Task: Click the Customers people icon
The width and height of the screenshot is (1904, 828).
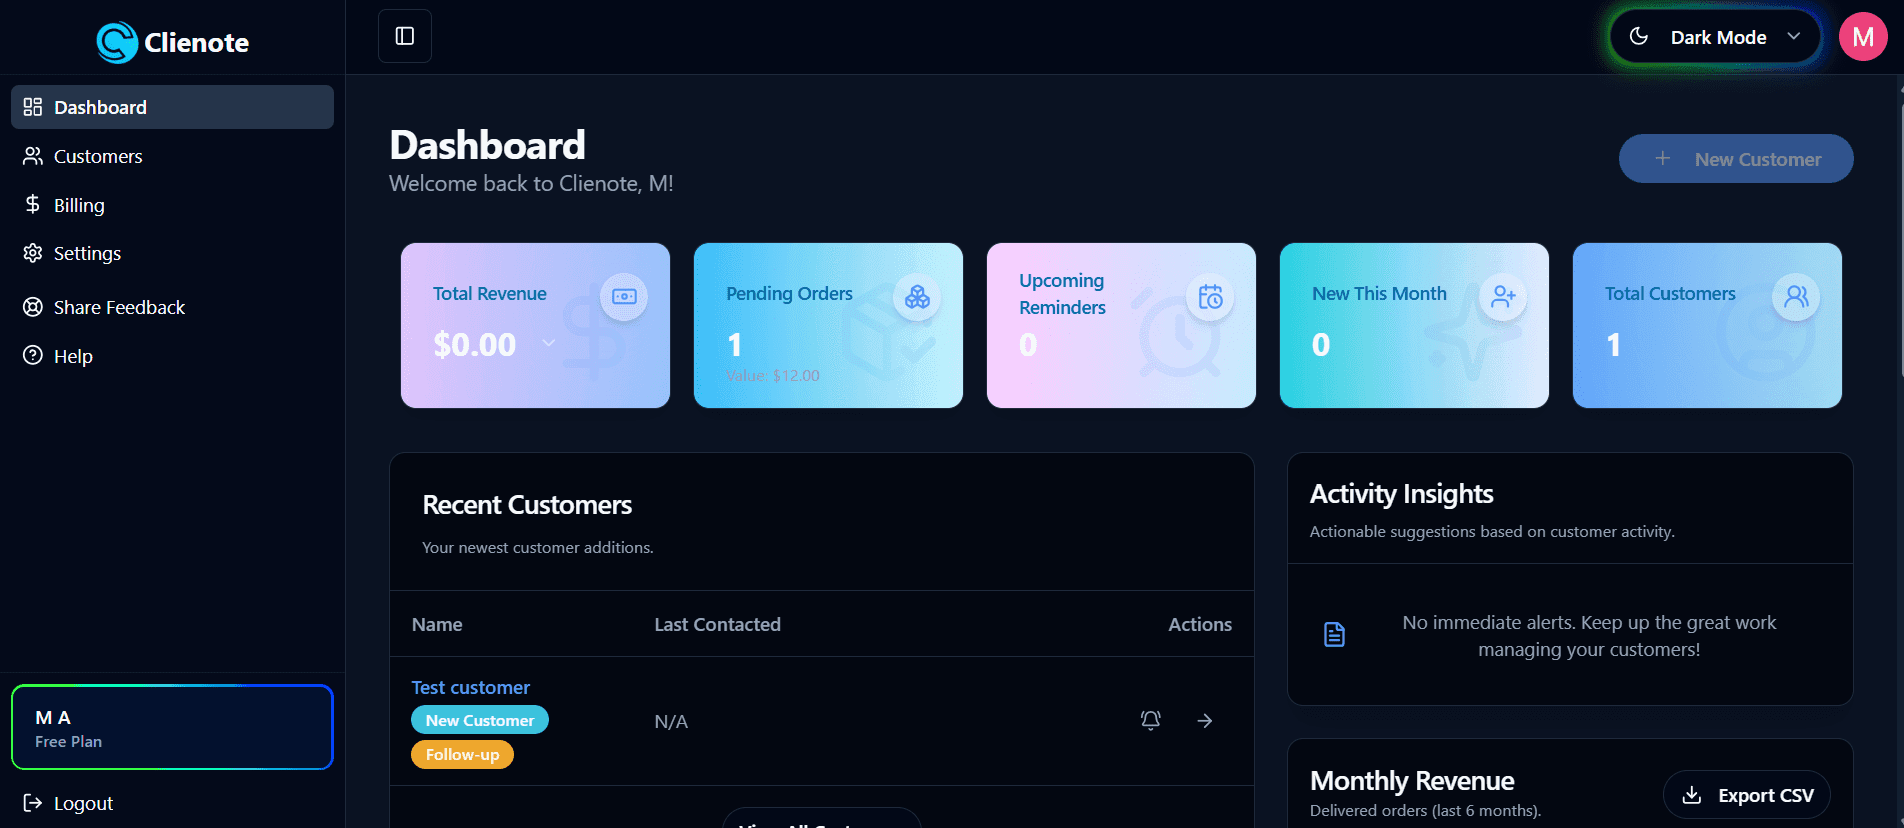Action: pos(33,156)
